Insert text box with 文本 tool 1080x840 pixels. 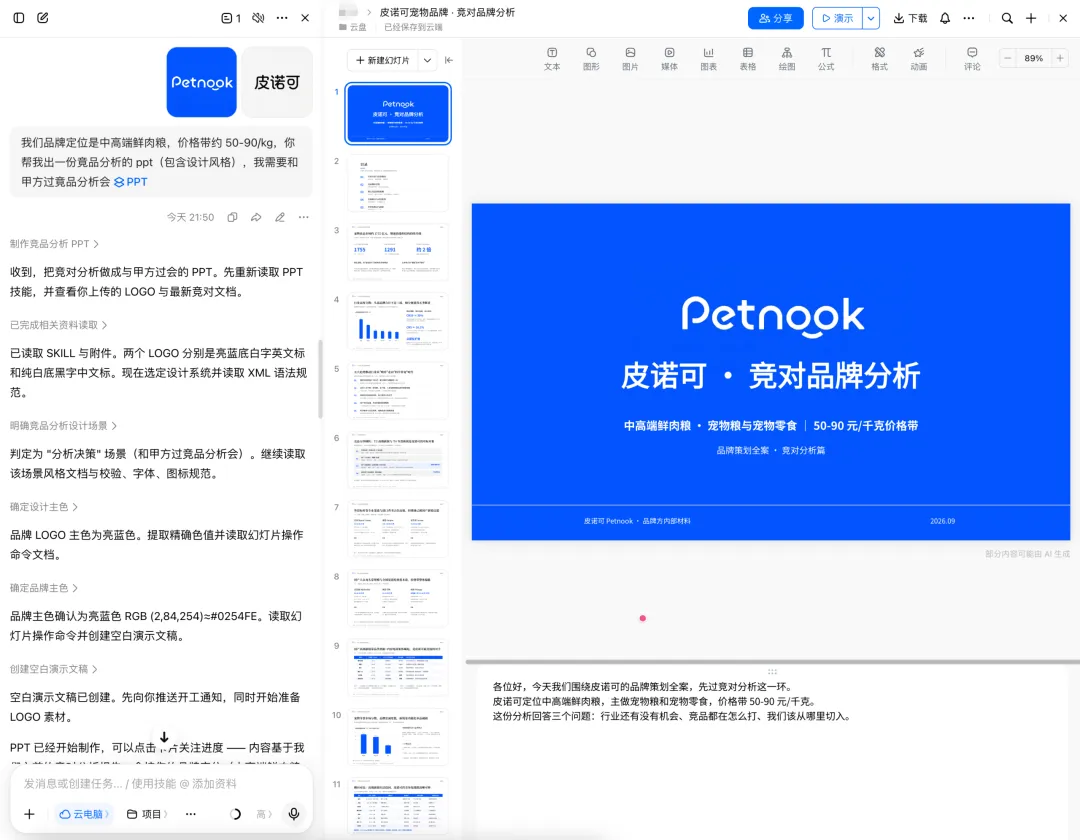552,59
